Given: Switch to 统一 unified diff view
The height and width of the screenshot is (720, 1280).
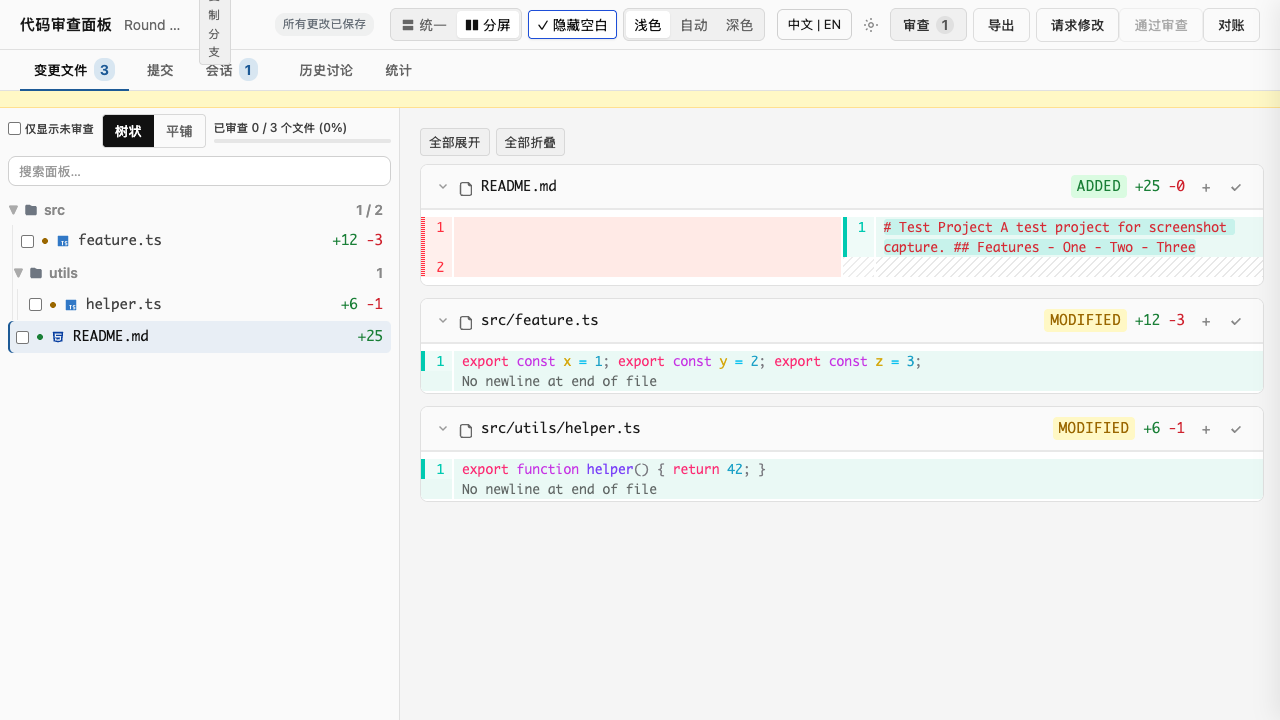Looking at the screenshot, I should pyautogui.click(x=423, y=25).
